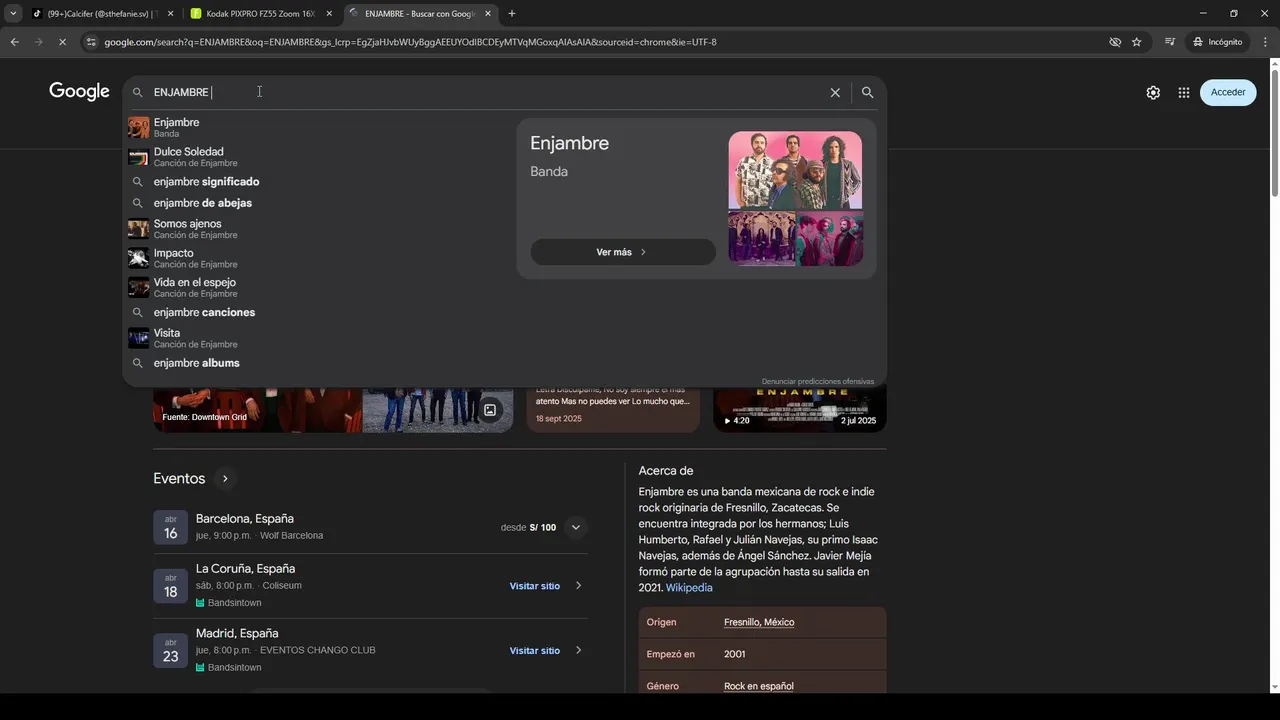Click the abr 16 date badge

170,527
